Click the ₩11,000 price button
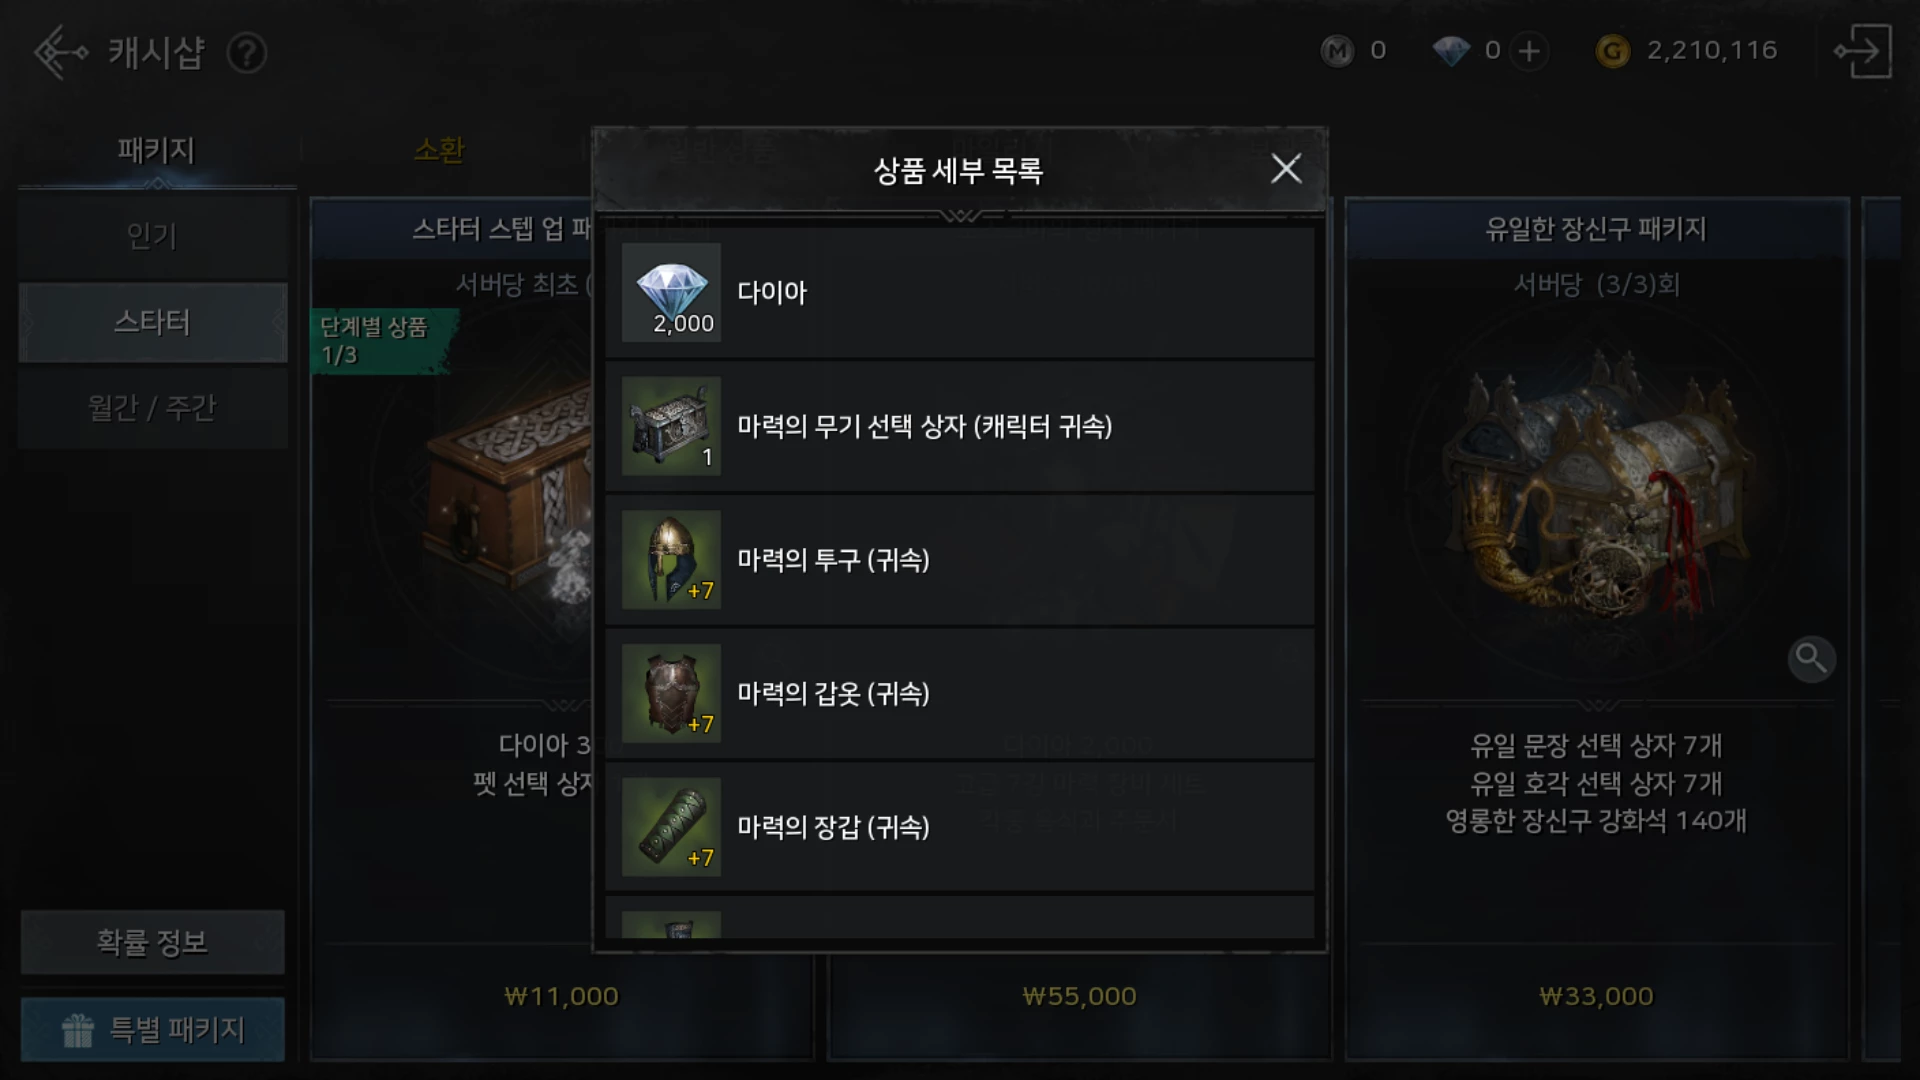The image size is (1920, 1080). tap(561, 996)
